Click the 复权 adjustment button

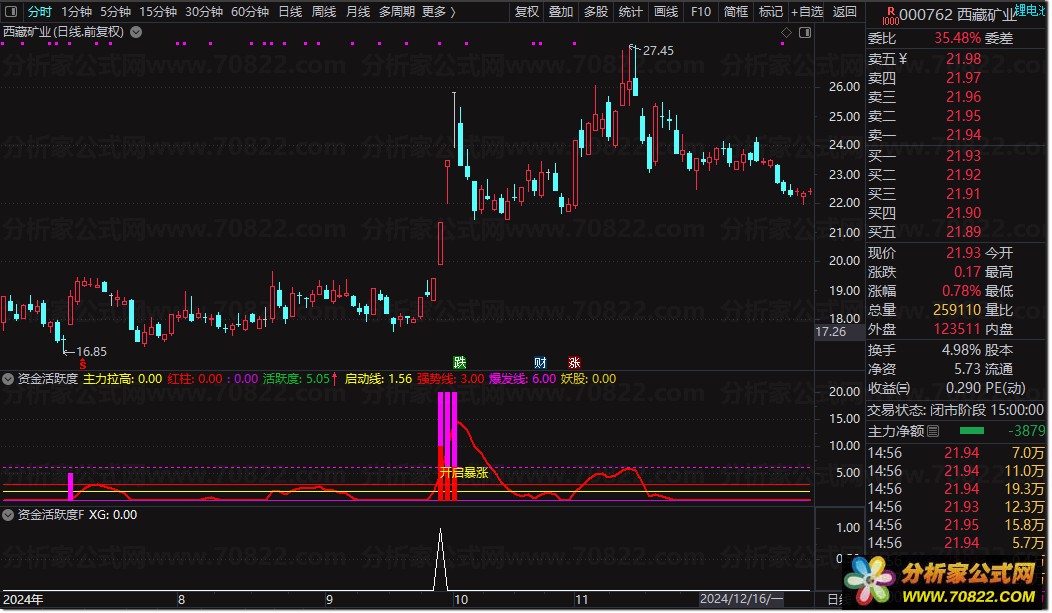point(527,11)
